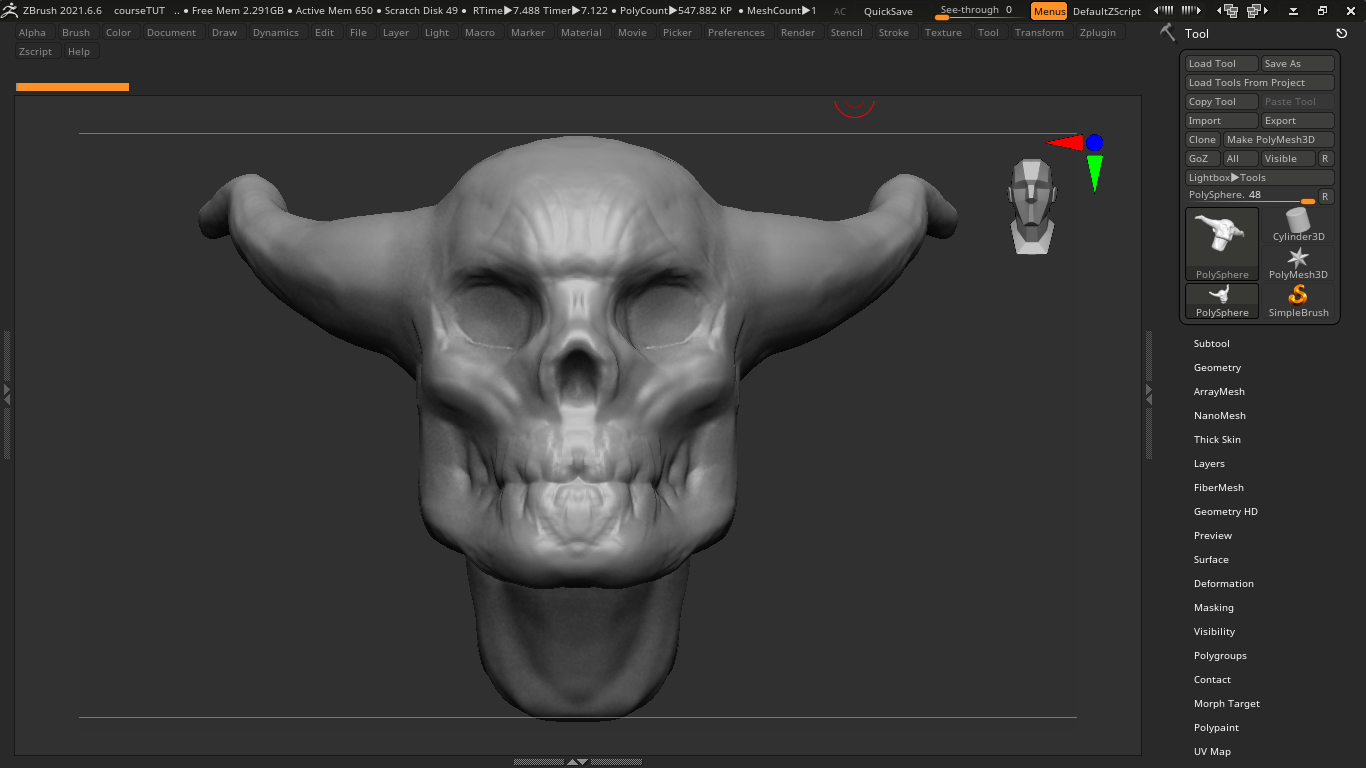The image size is (1366, 768).
Task: Expand the Subtool section
Action: pyautogui.click(x=1211, y=344)
